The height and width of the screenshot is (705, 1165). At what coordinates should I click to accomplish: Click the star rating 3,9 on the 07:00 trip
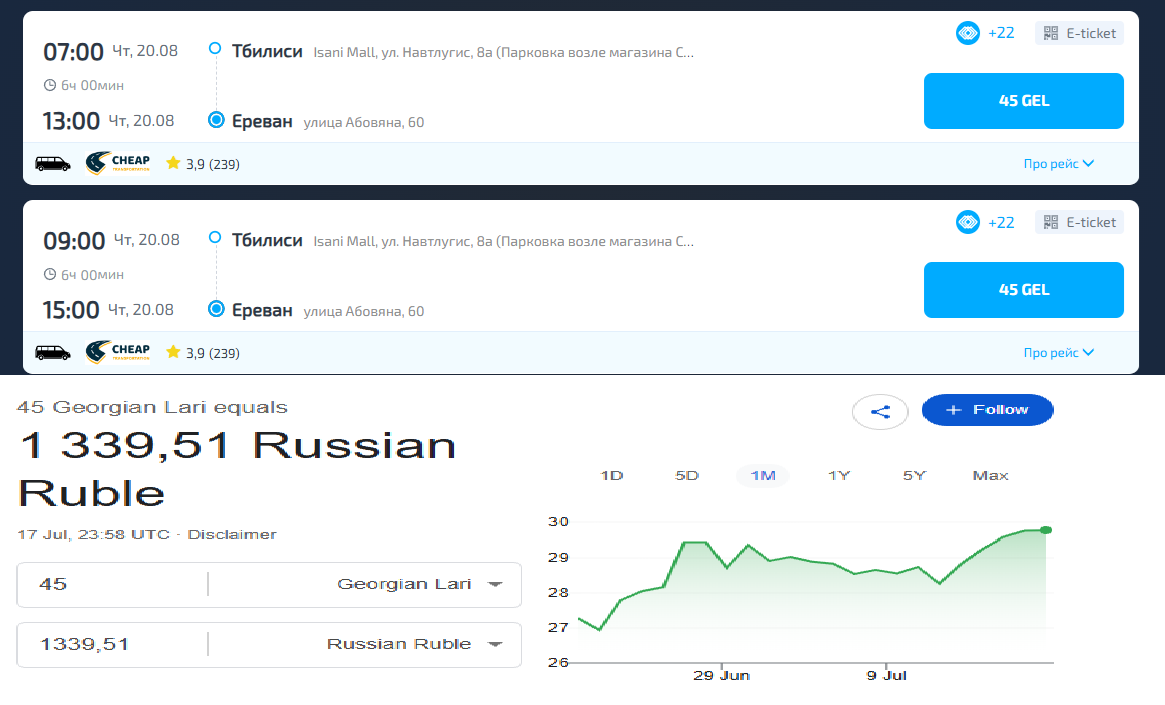pyautogui.click(x=203, y=163)
